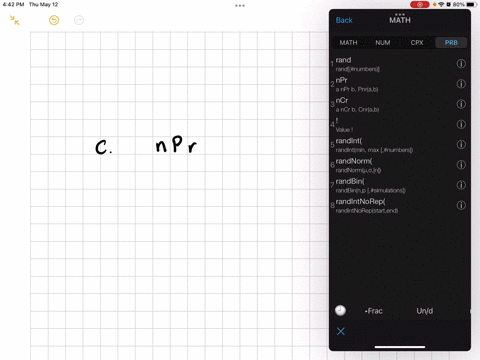Screen dimensions: 480x360
Task: Tap the Un/d fraction button
Action: (425, 311)
